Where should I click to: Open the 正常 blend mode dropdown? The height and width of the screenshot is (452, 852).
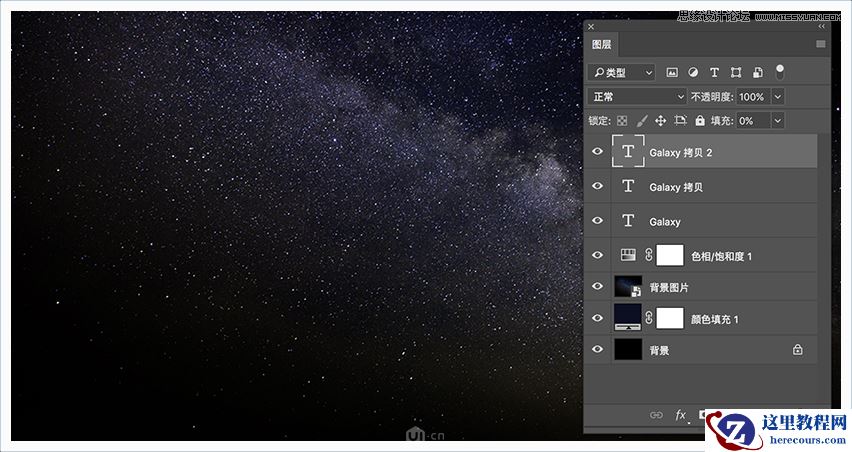pyautogui.click(x=637, y=97)
